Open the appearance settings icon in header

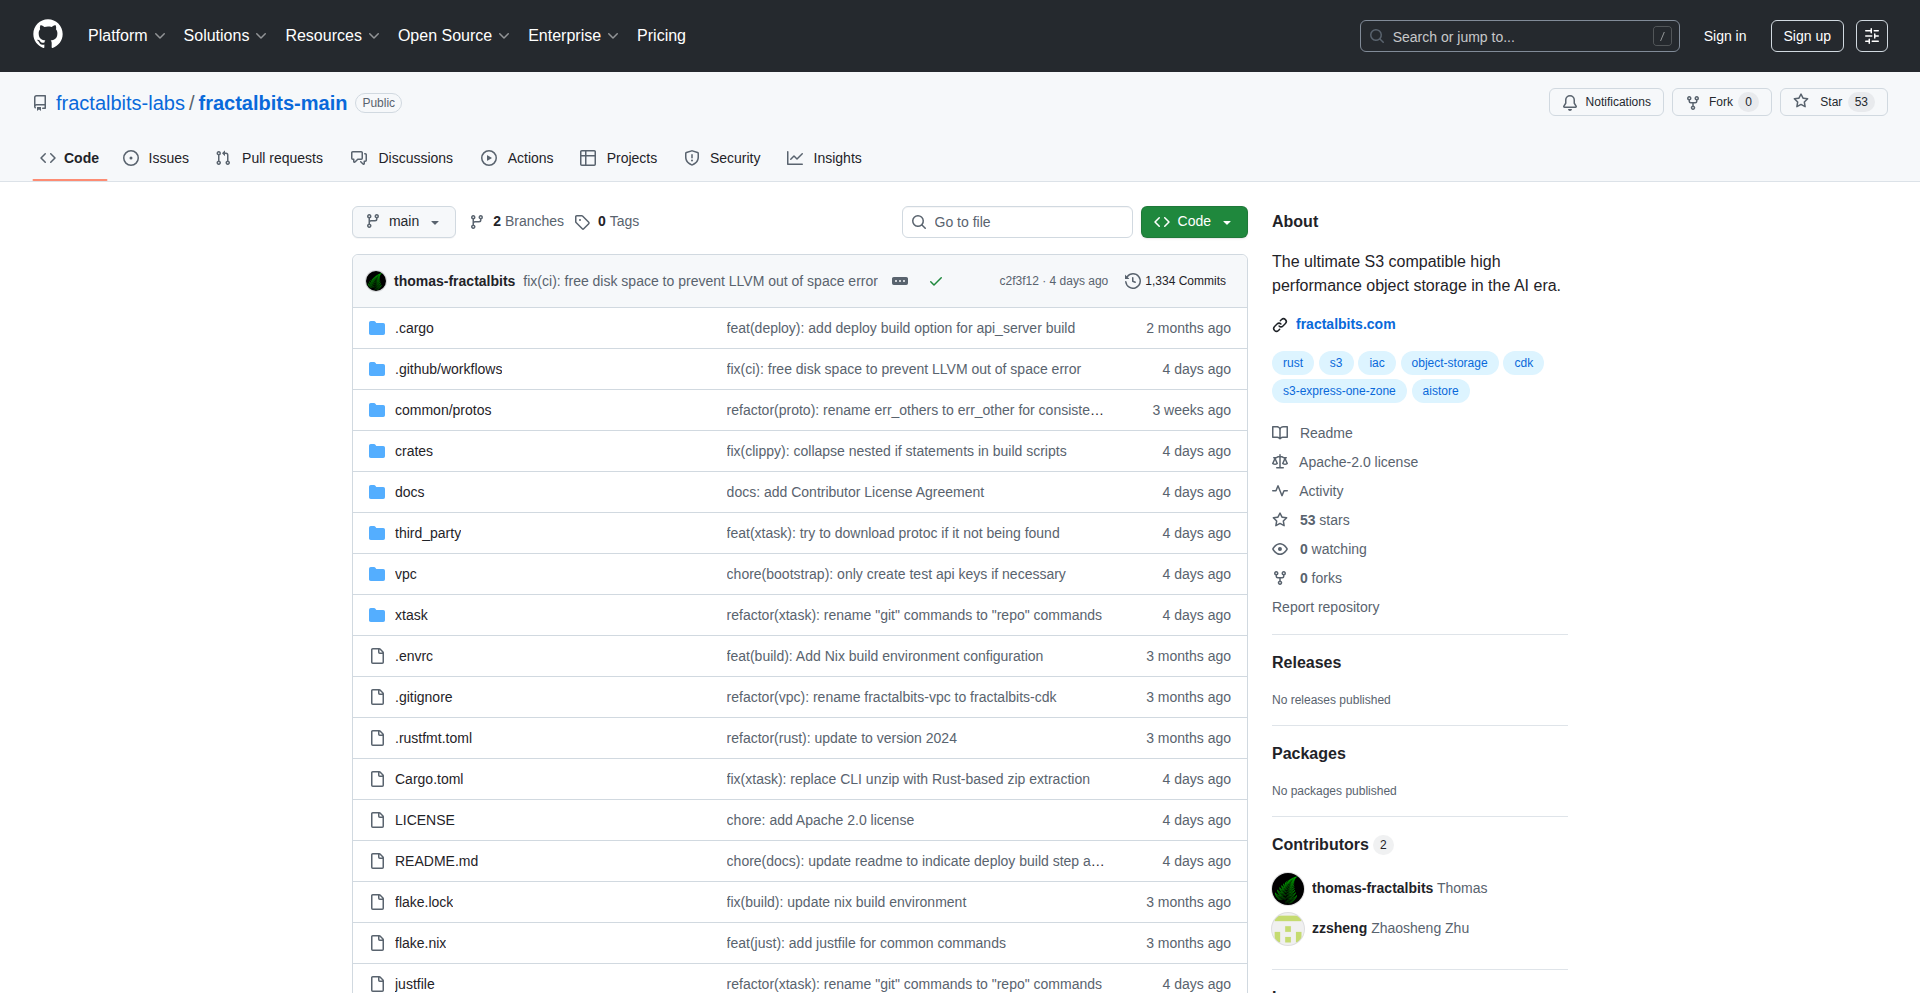coord(1871,36)
